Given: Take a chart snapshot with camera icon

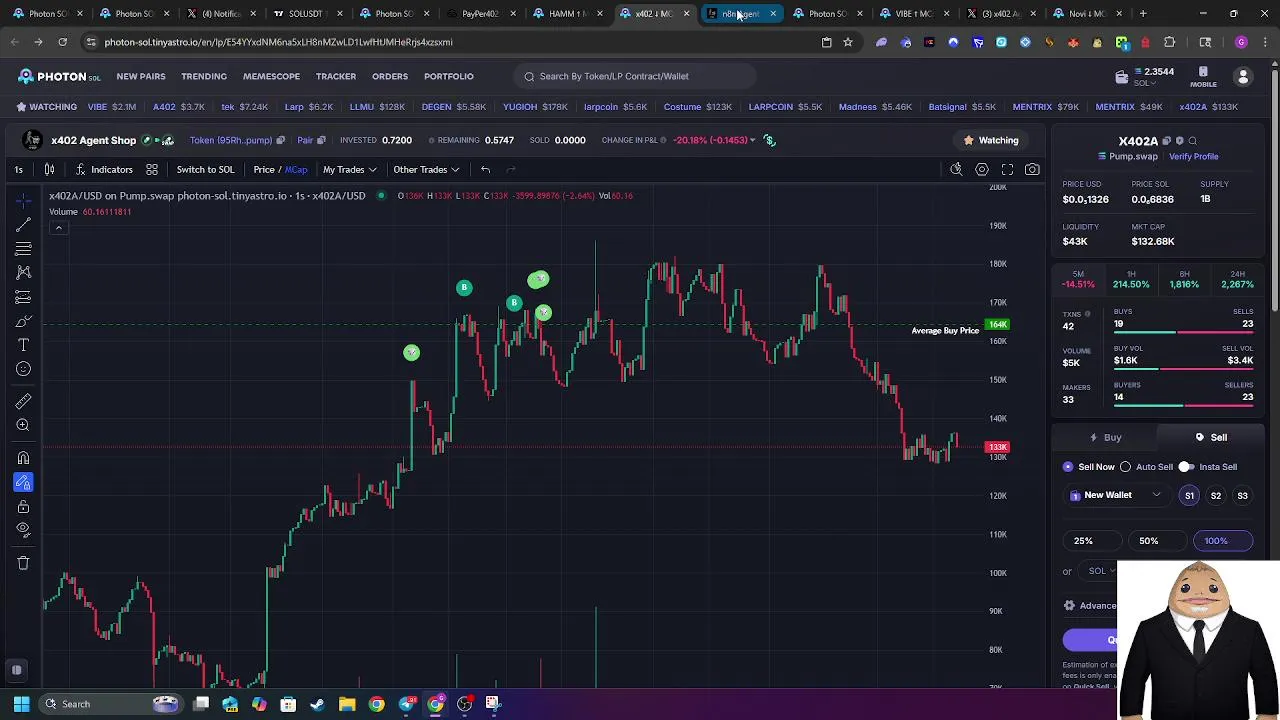Looking at the screenshot, I should [x=1032, y=169].
